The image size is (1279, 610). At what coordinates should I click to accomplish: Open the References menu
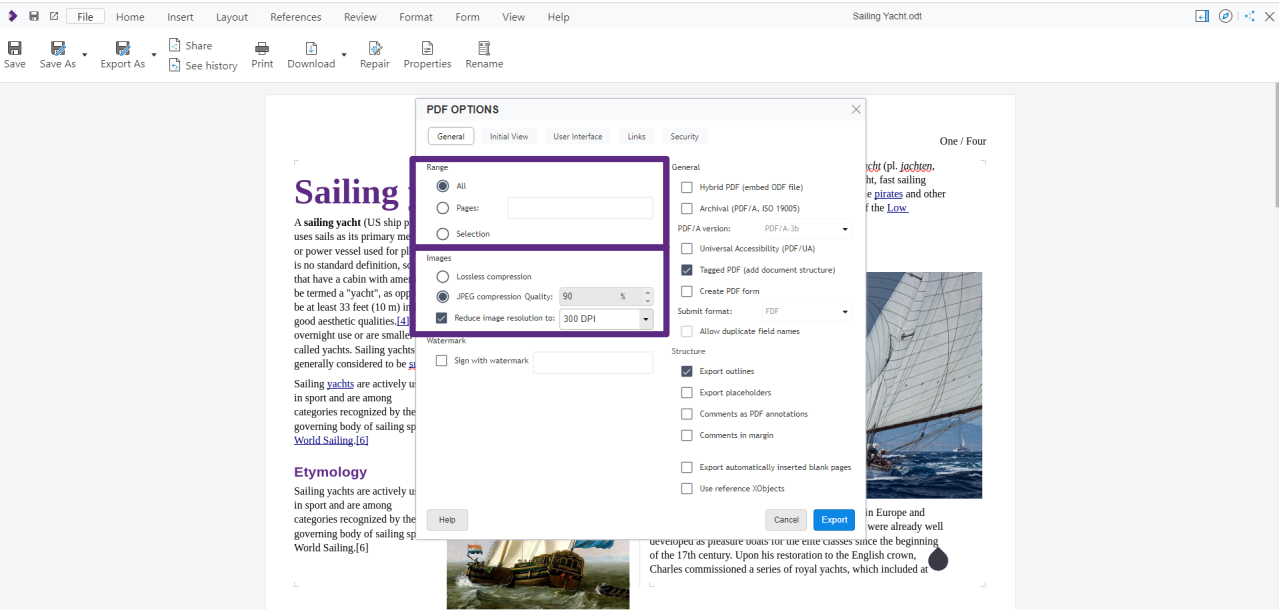[295, 16]
